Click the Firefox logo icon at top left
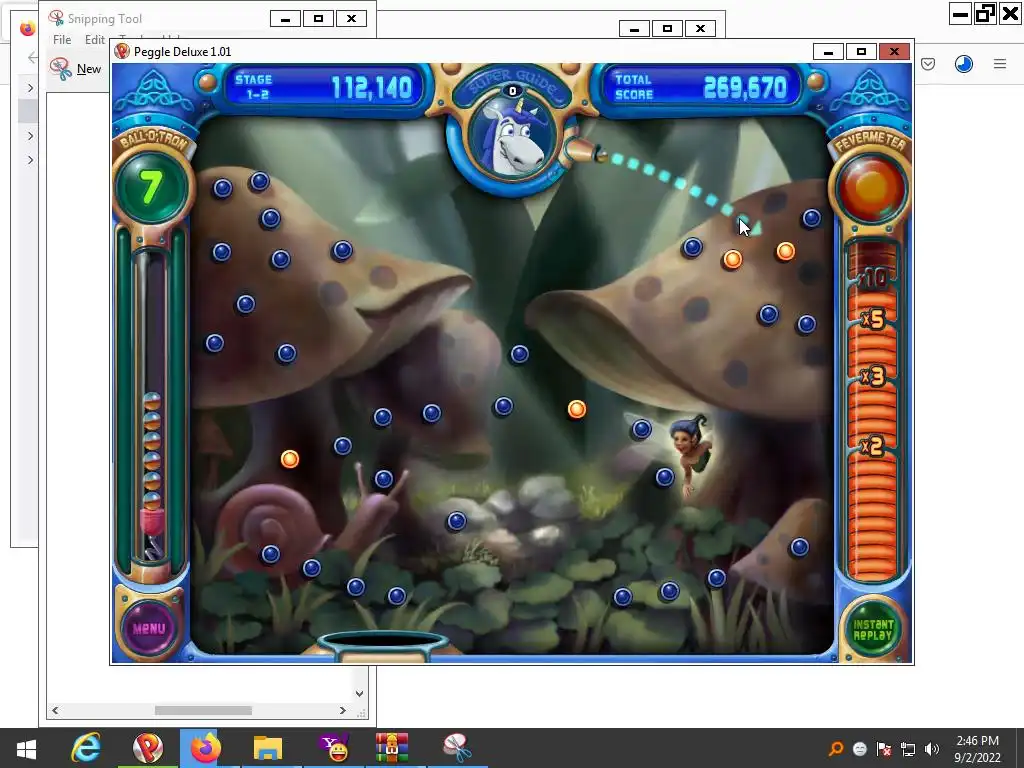 [27, 29]
